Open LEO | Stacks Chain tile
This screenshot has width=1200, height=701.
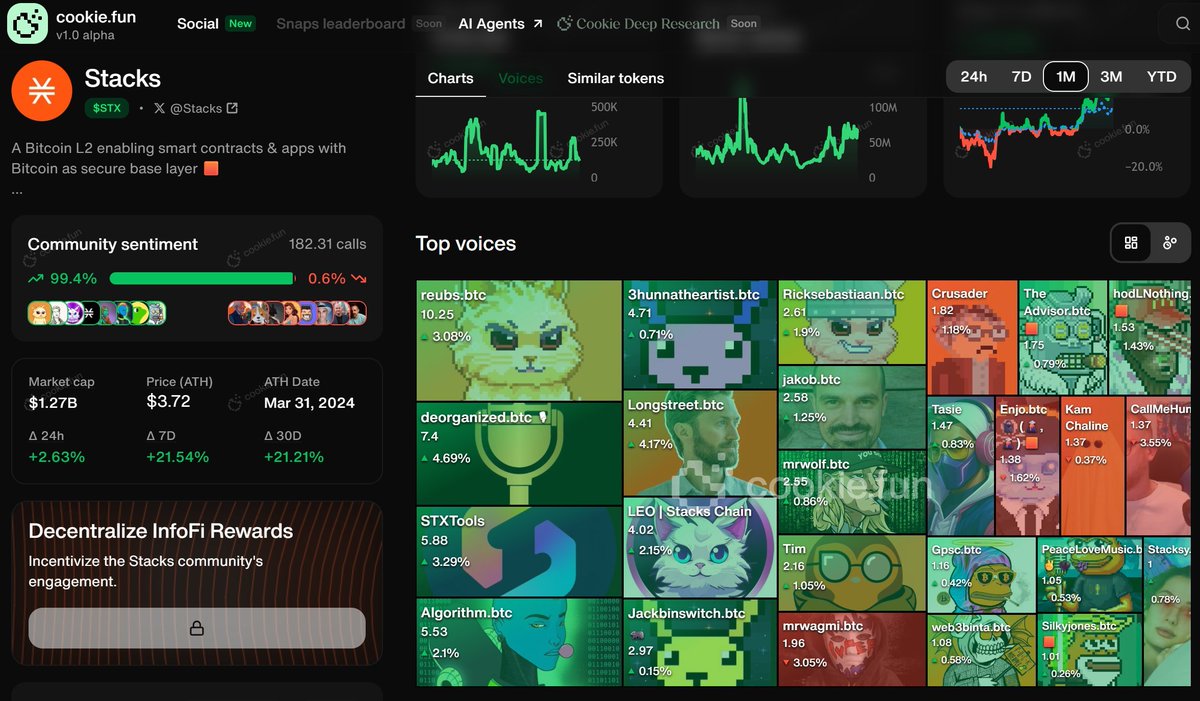pyautogui.click(x=700, y=548)
